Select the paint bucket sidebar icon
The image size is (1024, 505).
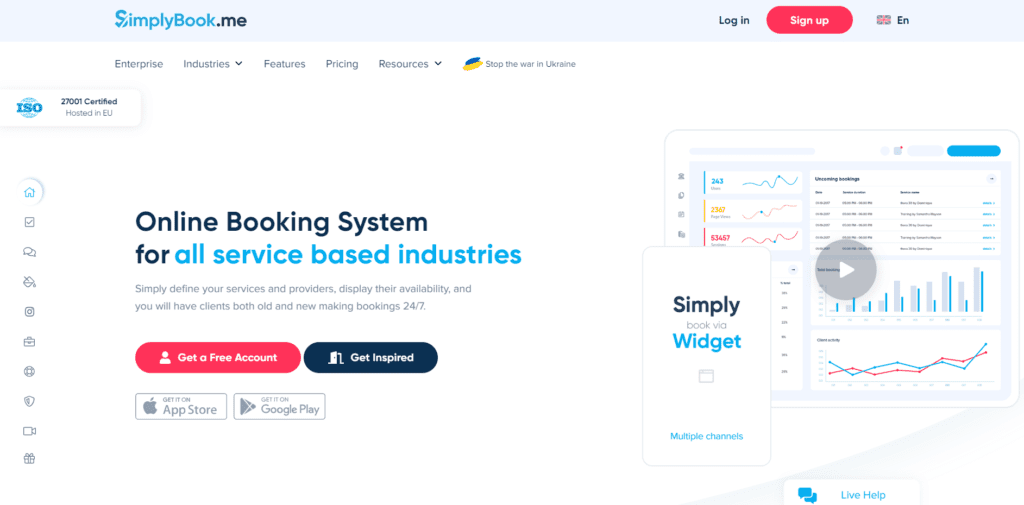[x=29, y=282]
